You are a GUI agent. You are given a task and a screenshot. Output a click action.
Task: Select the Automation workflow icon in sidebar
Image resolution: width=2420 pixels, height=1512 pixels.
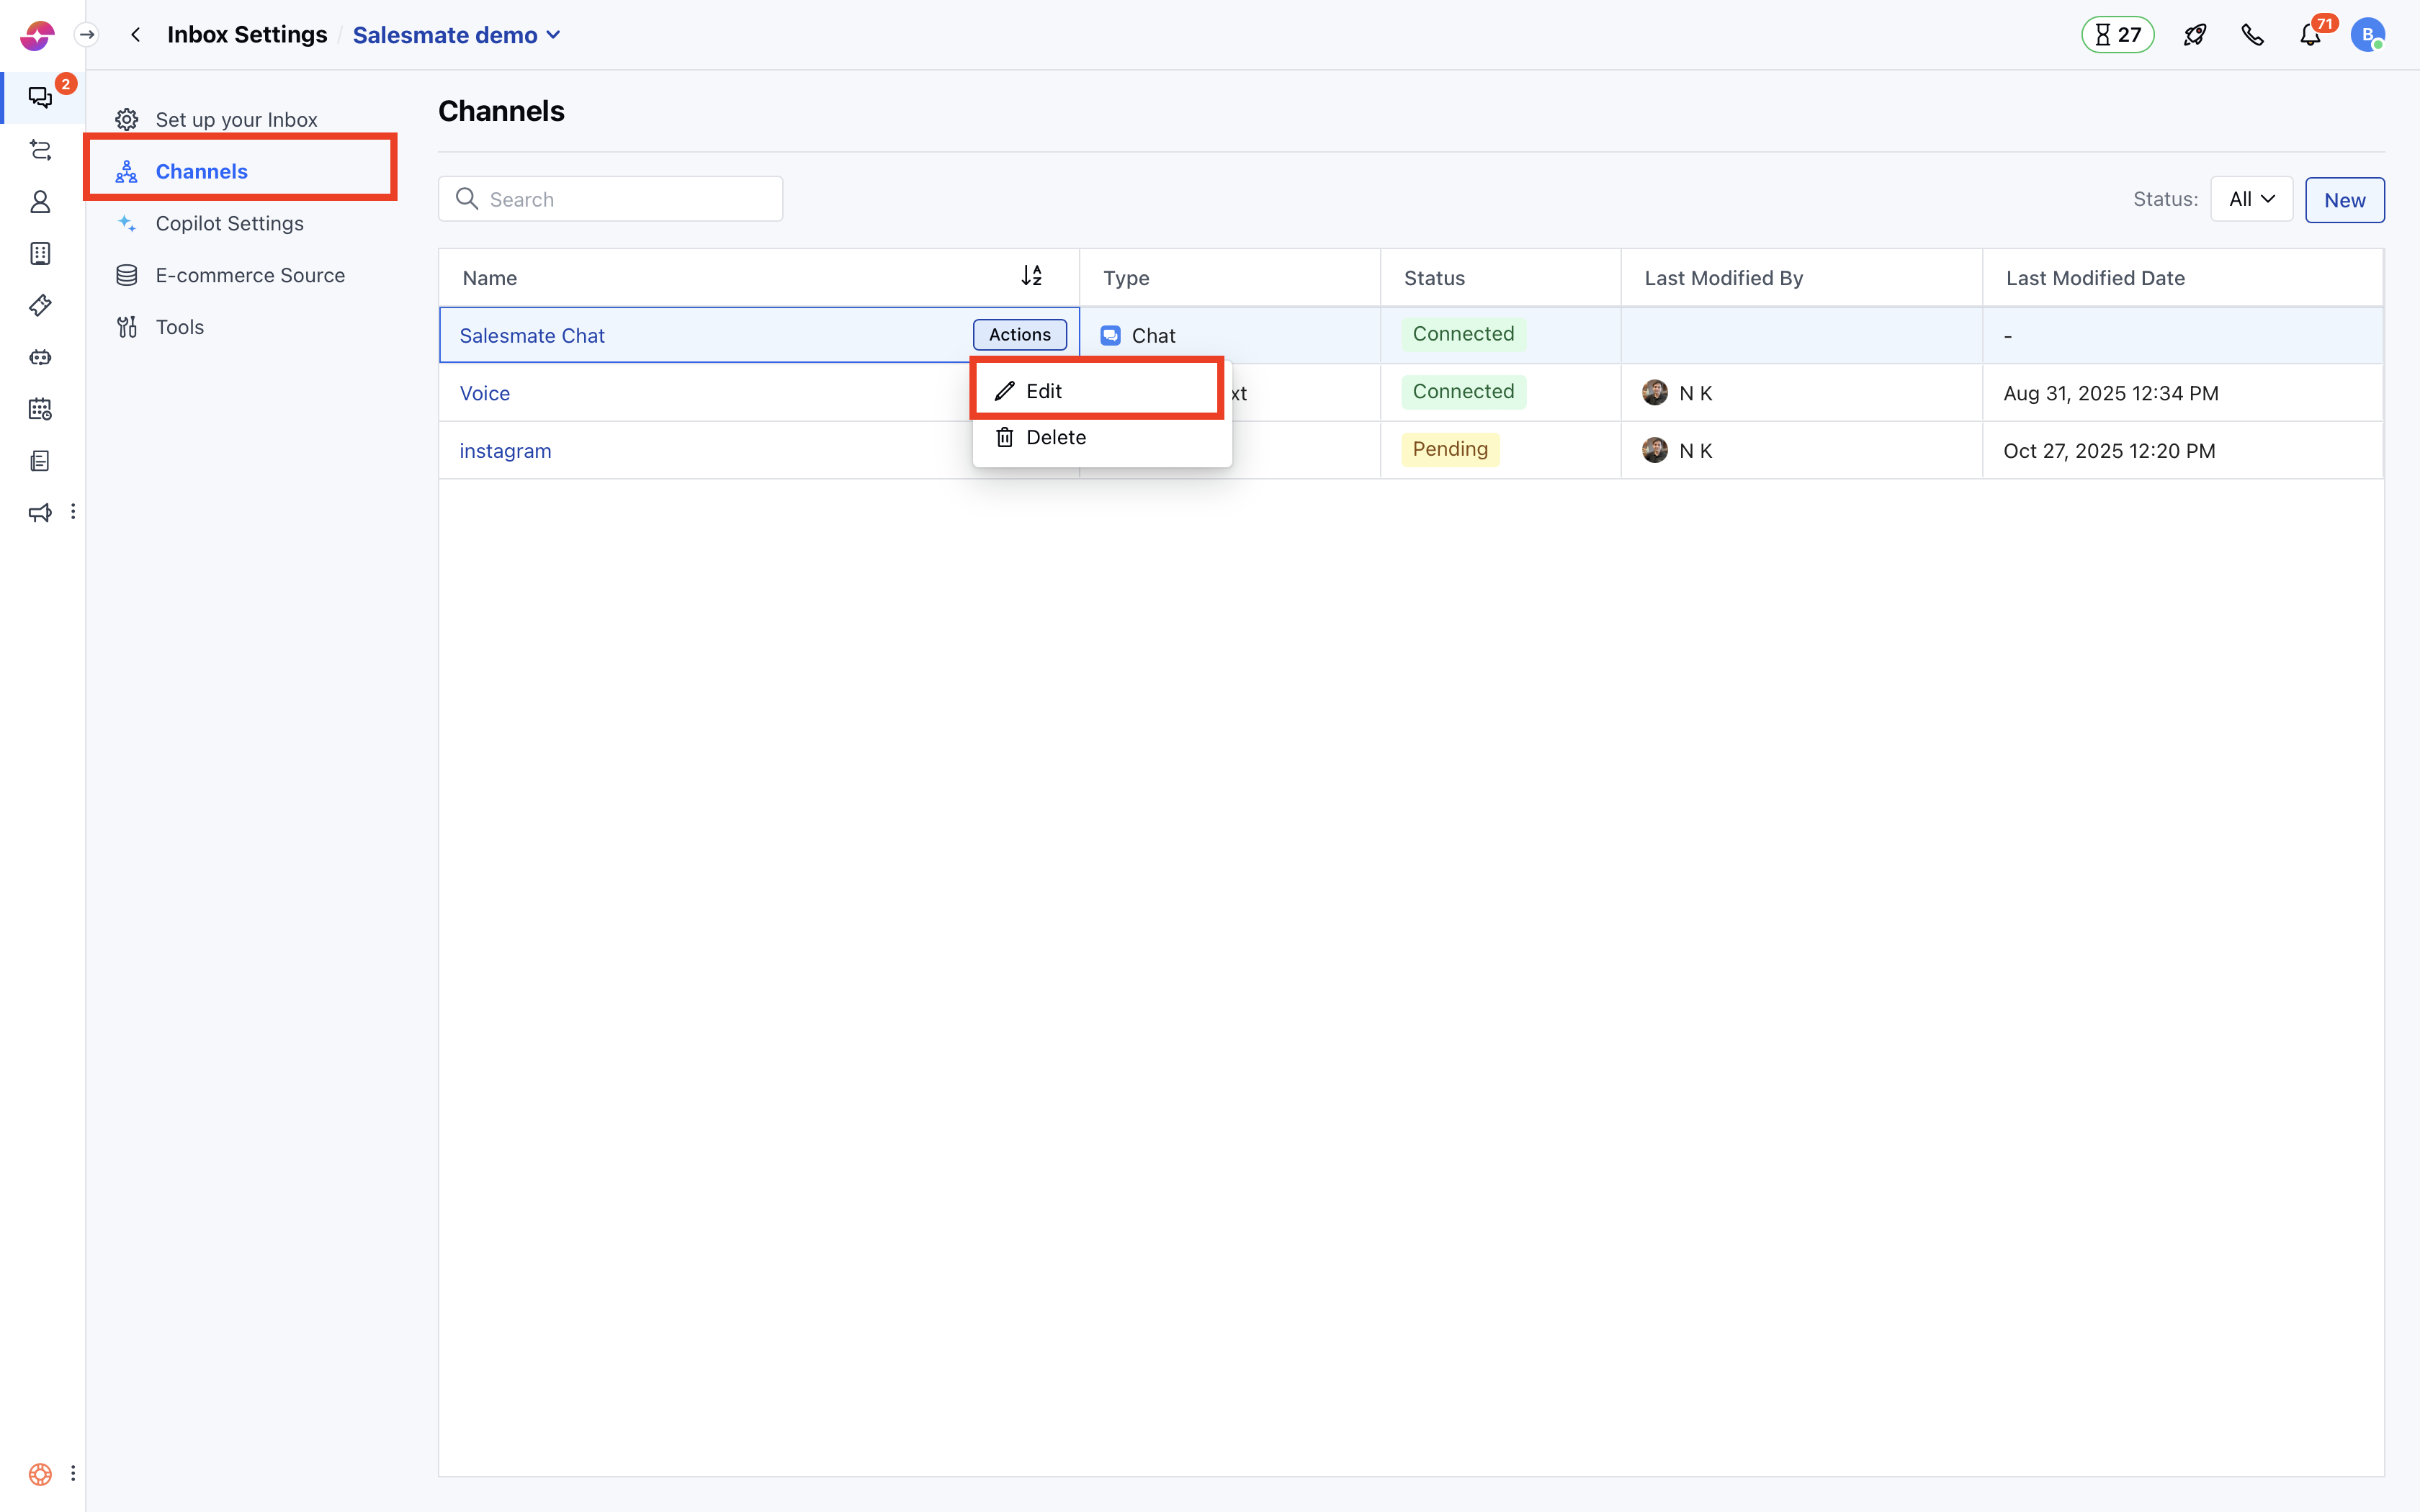[x=40, y=150]
